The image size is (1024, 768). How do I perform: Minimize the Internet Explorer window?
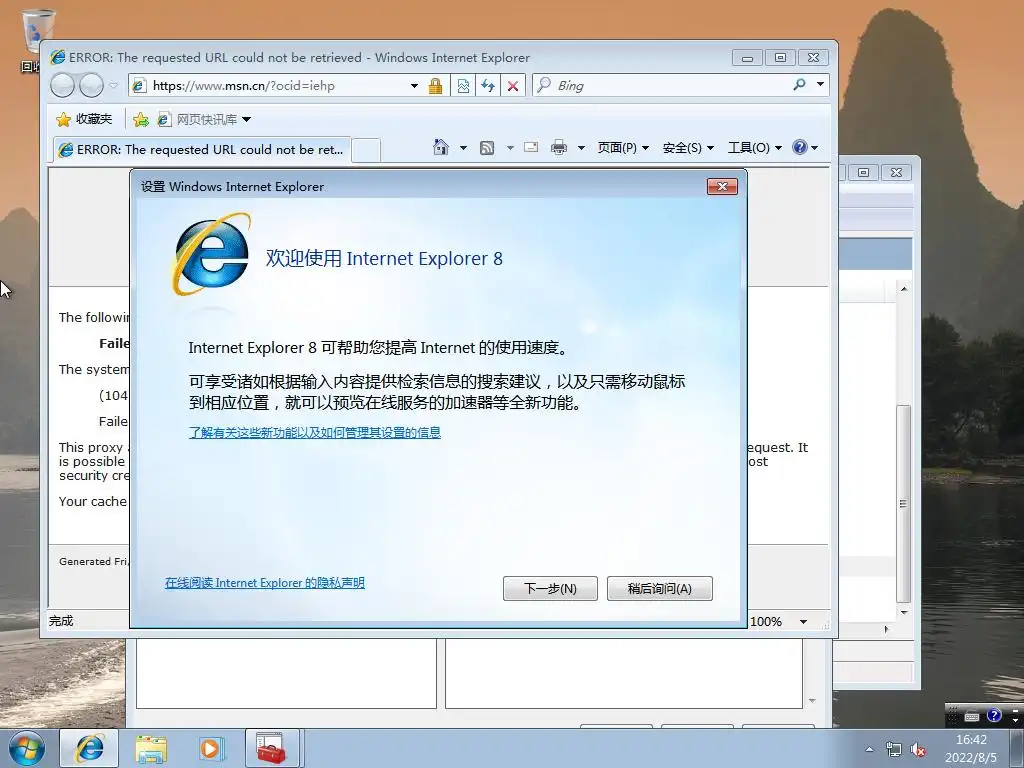[x=747, y=57]
